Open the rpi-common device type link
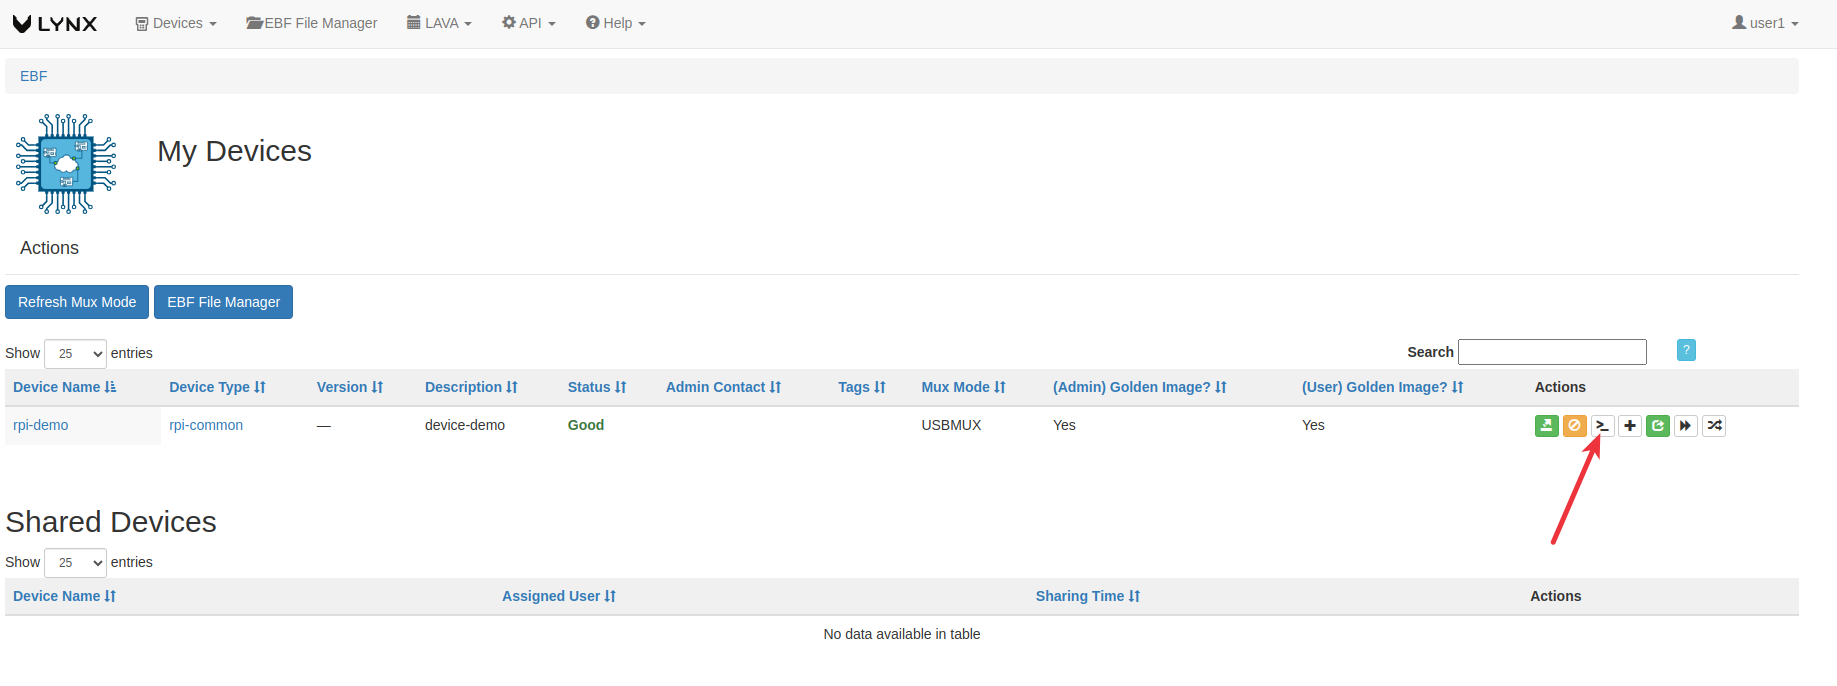Screen dimensions: 1837x686 click(206, 425)
